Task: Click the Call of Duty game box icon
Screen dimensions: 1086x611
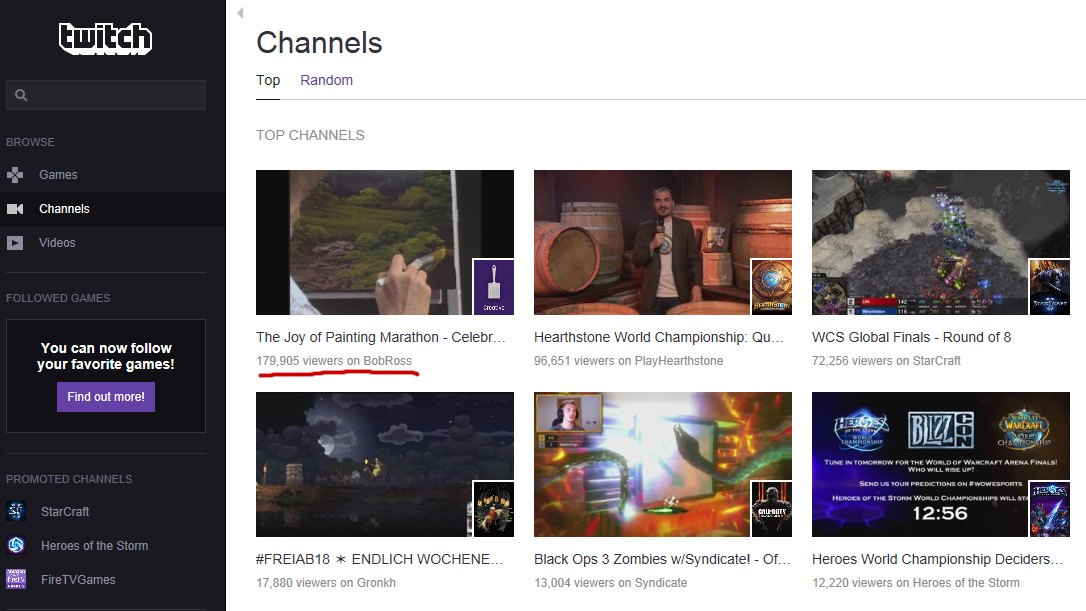Action: (772, 508)
